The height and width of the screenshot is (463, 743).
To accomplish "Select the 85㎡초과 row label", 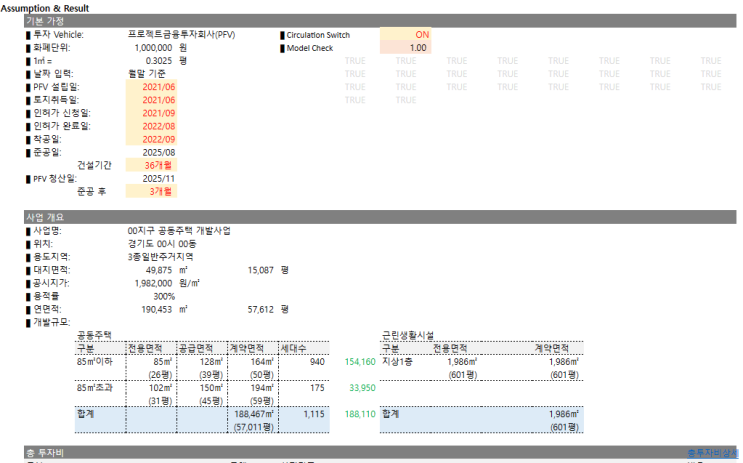I will pyautogui.click(x=95, y=388).
